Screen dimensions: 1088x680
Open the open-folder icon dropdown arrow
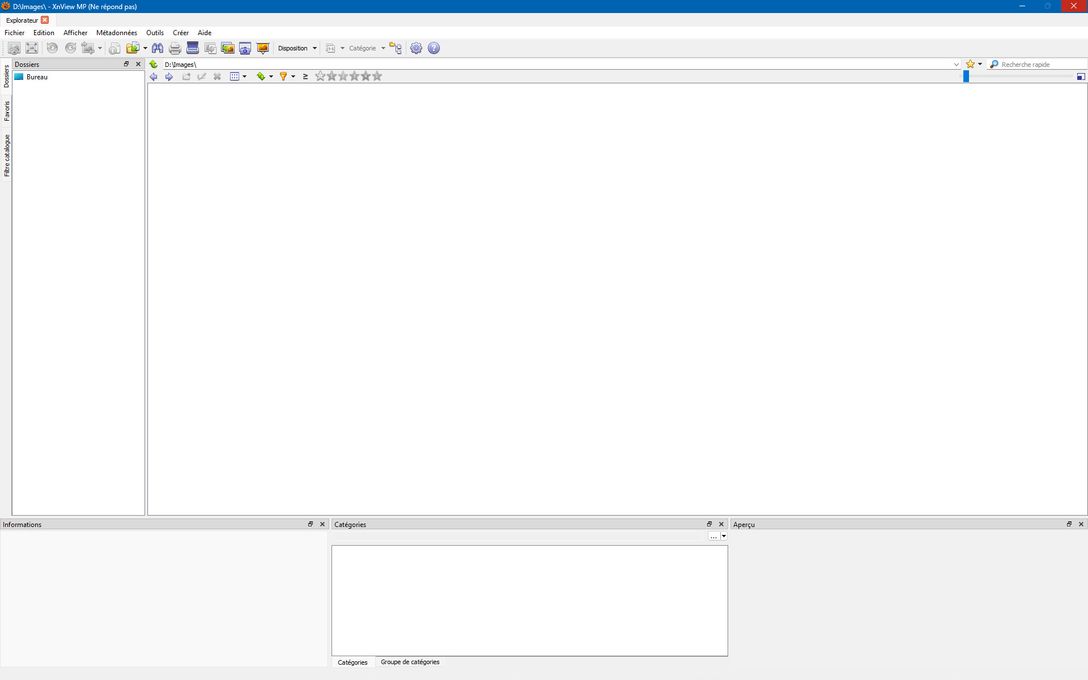tap(144, 48)
